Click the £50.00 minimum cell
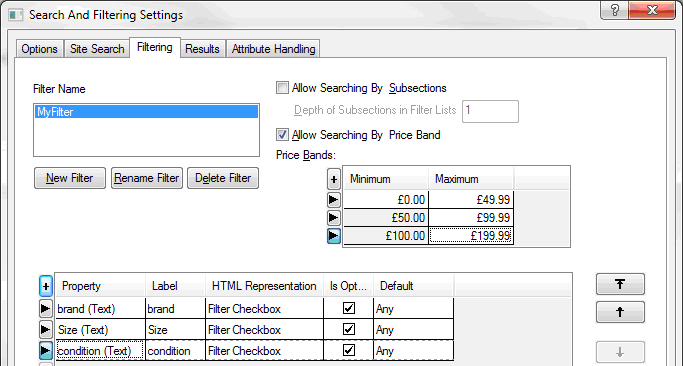 [x=386, y=218]
